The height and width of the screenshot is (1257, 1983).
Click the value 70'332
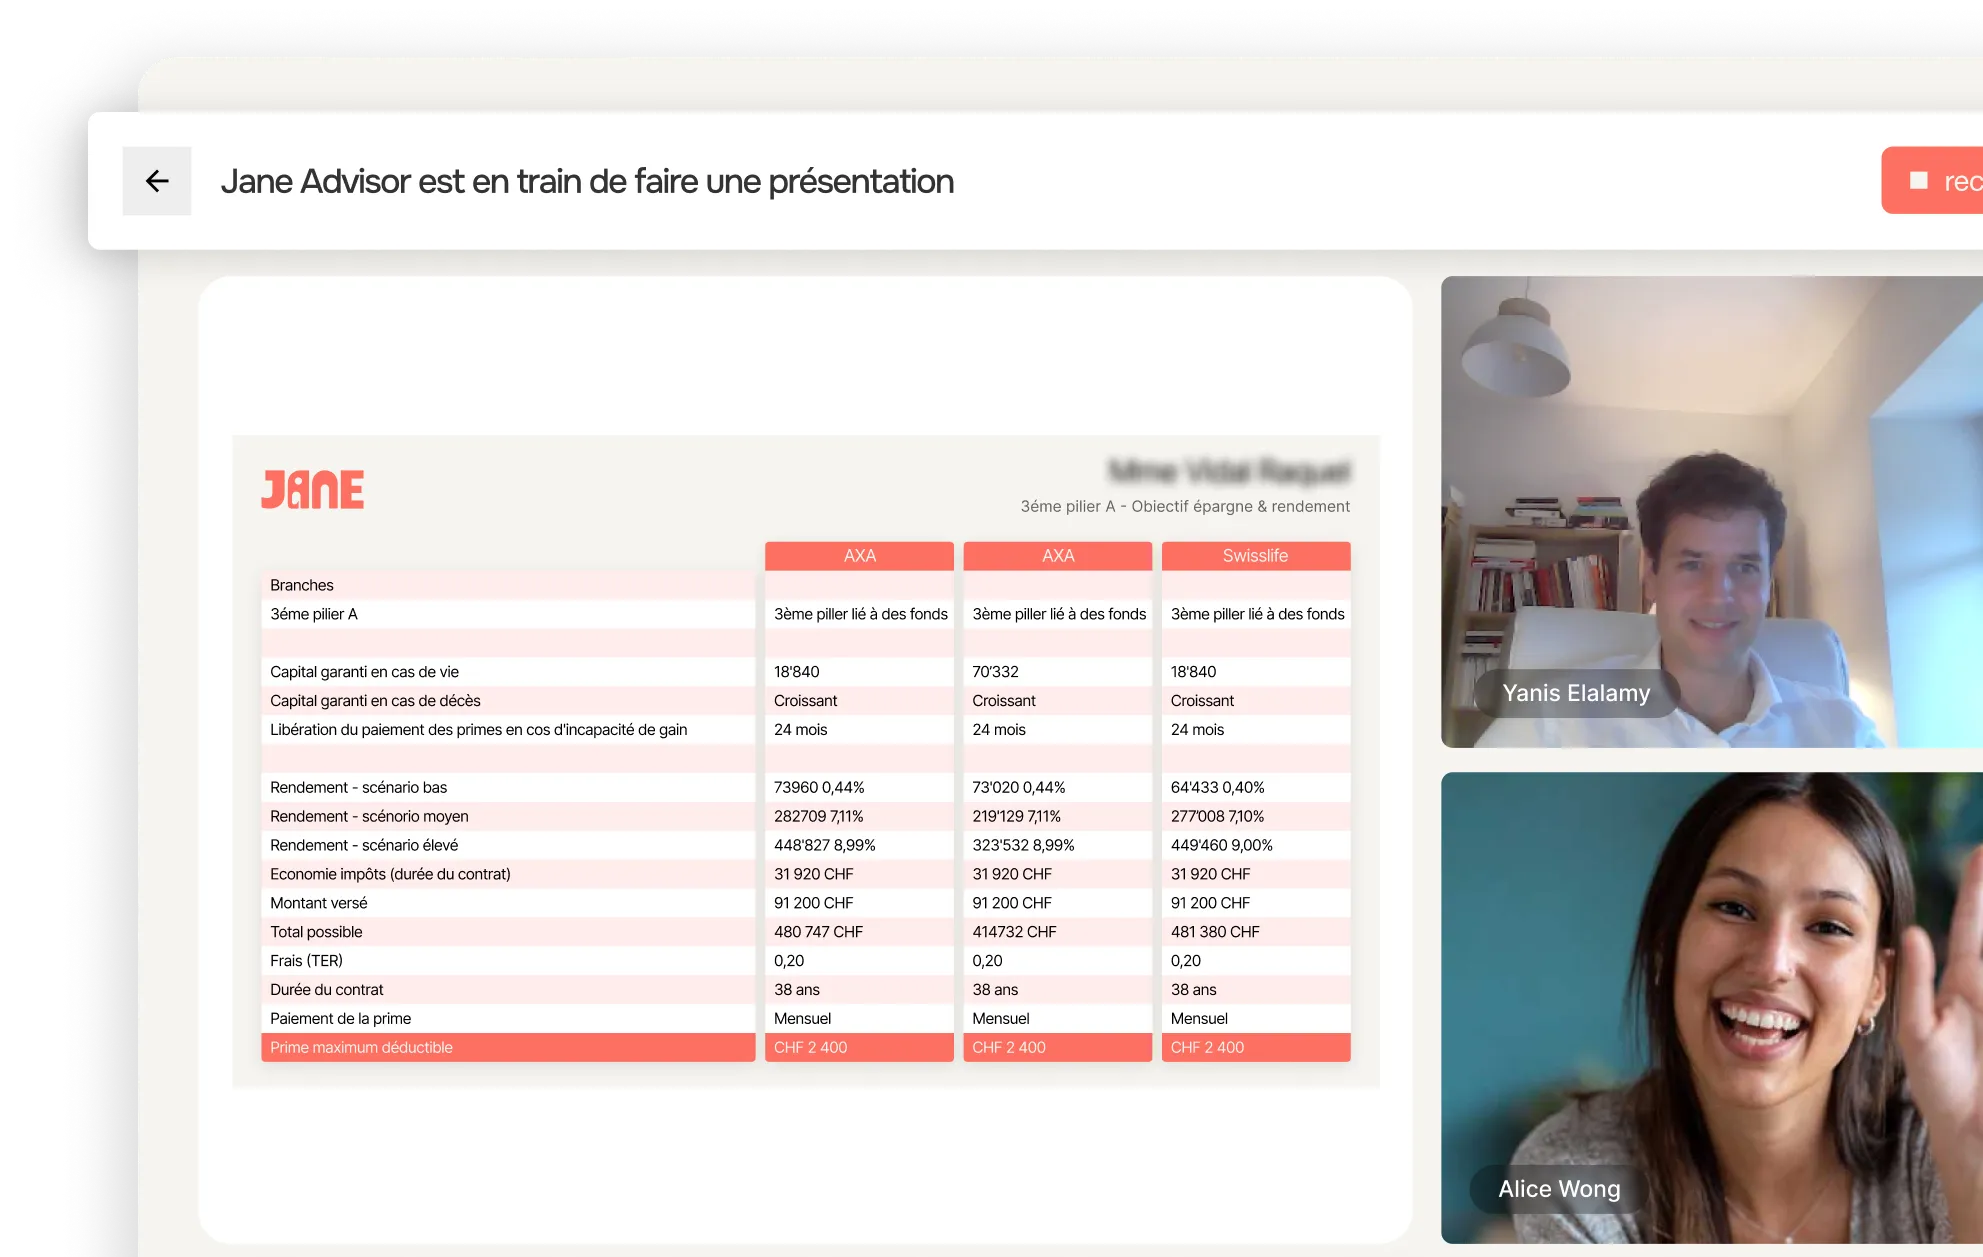click(x=995, y=672)
